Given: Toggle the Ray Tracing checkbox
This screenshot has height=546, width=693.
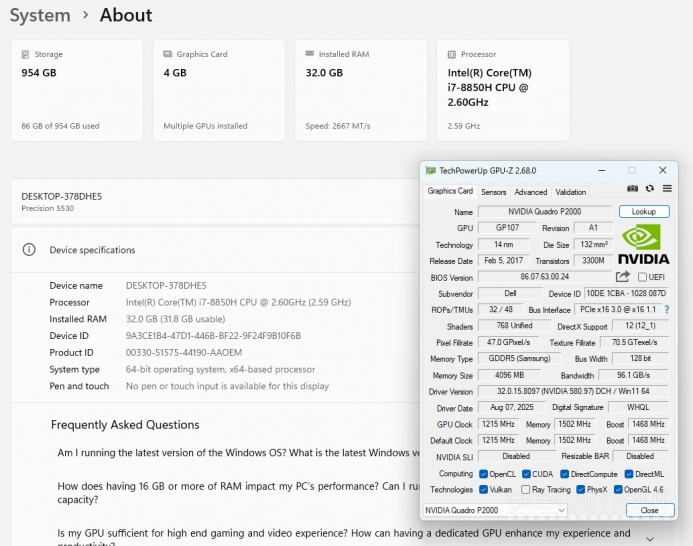Looking at the screenshot, I should (x=525, y=489).
